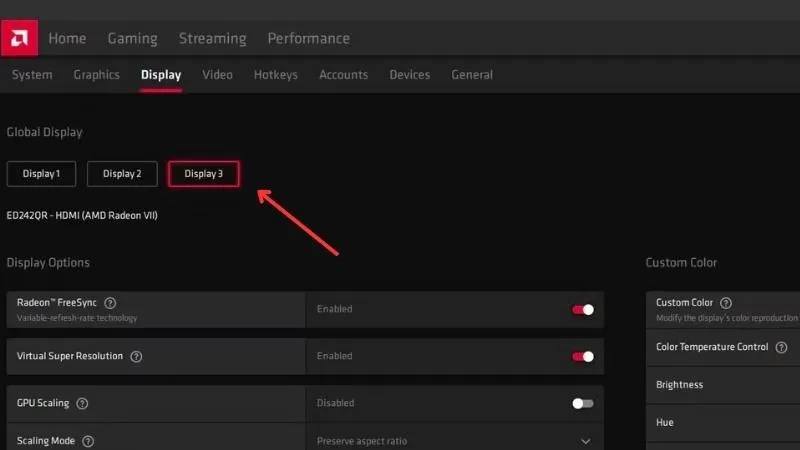Select the Display 2 button
The height and width of the screenshot is (450, 800).
point(122,174)
